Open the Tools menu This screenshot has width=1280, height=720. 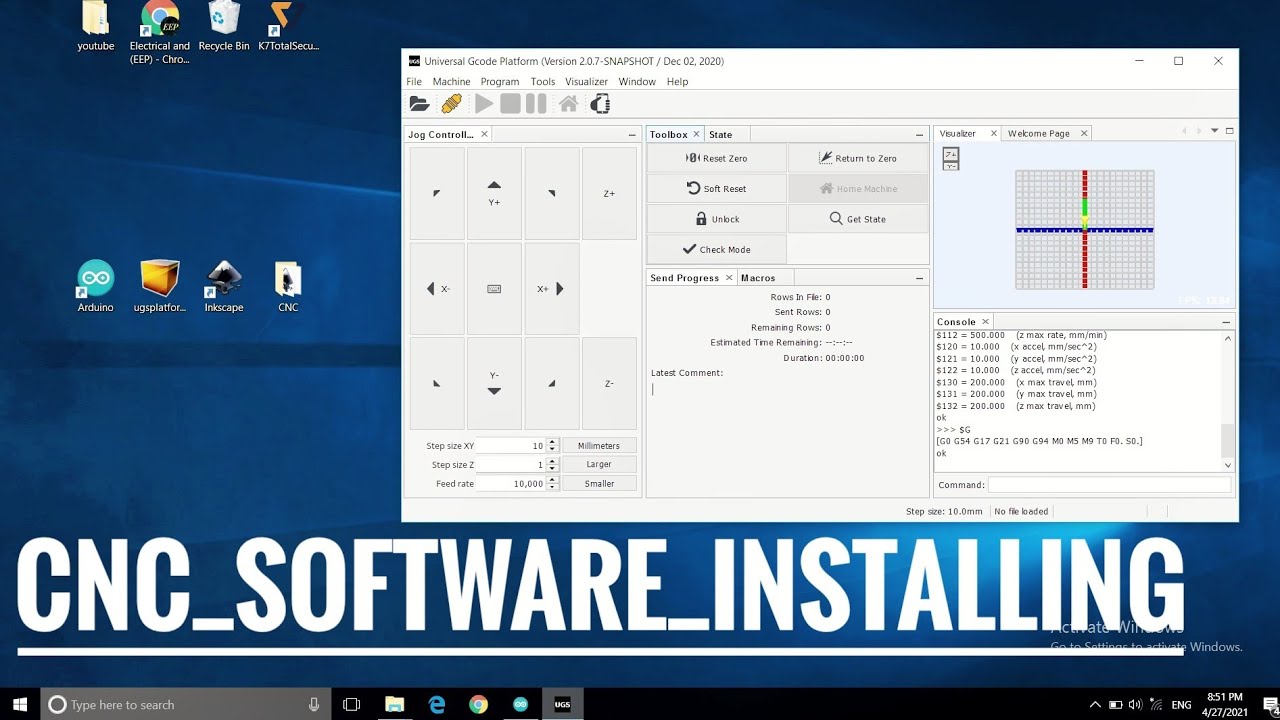coord(543,82)
